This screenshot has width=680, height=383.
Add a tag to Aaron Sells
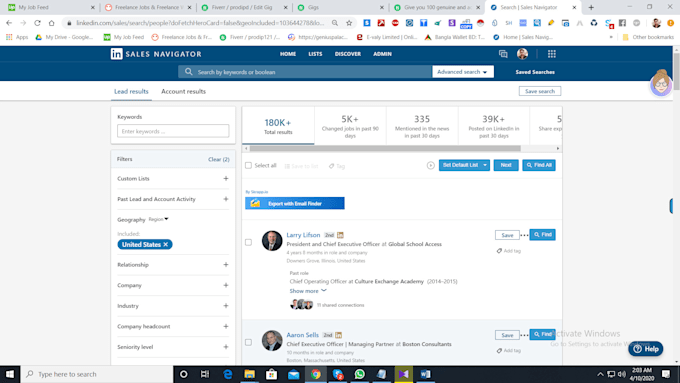pyautogui.click(x=509, y=350)
